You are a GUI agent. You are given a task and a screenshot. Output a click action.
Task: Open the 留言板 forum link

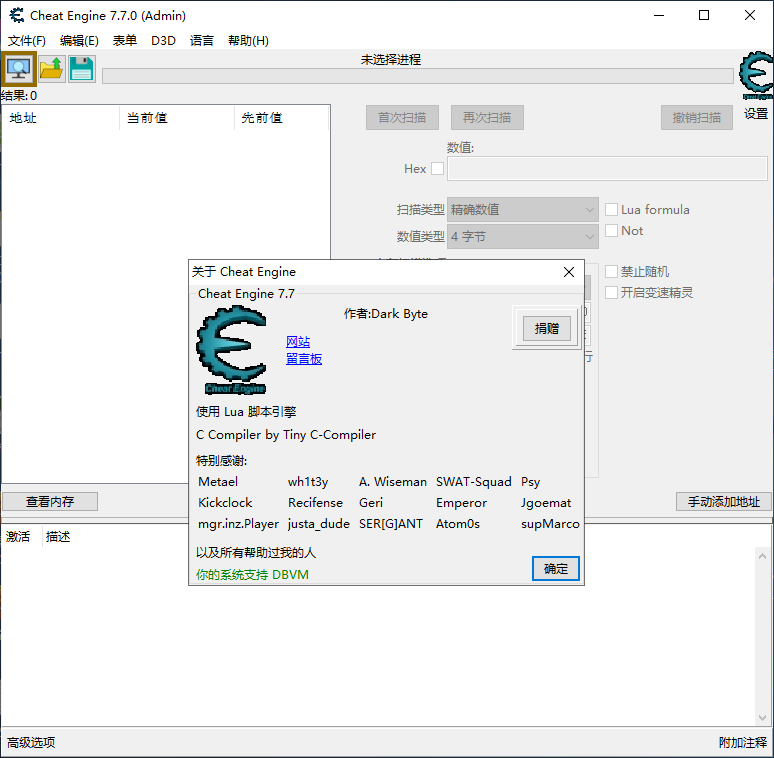[x=304, y=359]
